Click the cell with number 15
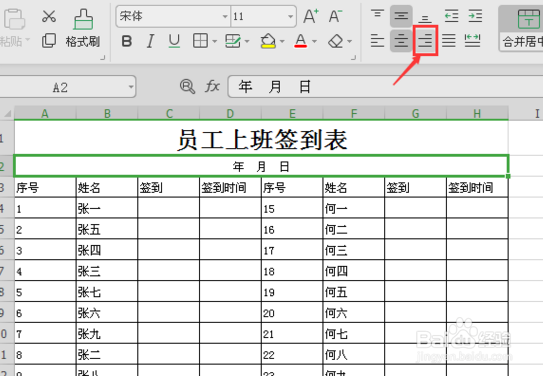The image size is (543, 376). click(x=292, y=208)
